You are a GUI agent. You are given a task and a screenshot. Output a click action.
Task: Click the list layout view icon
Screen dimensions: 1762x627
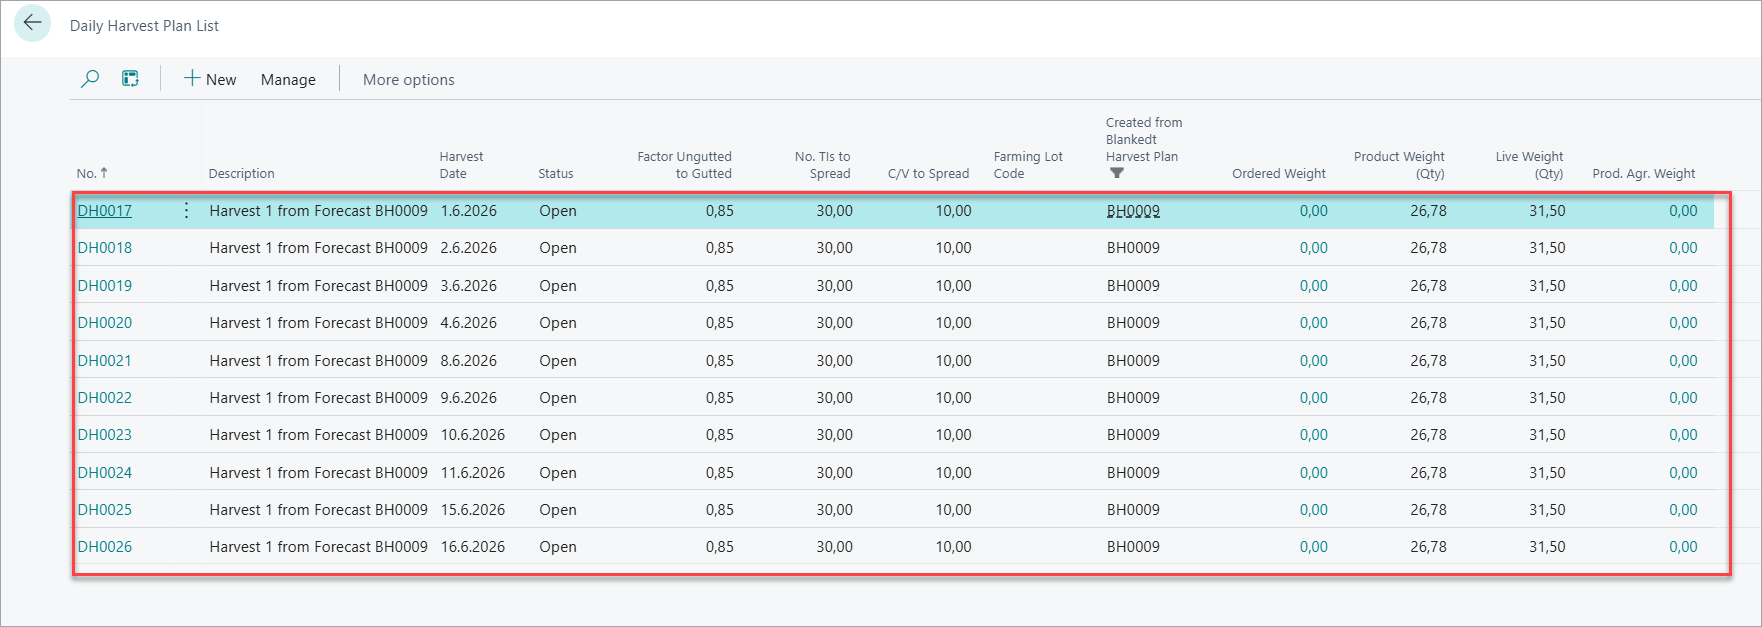130,79
